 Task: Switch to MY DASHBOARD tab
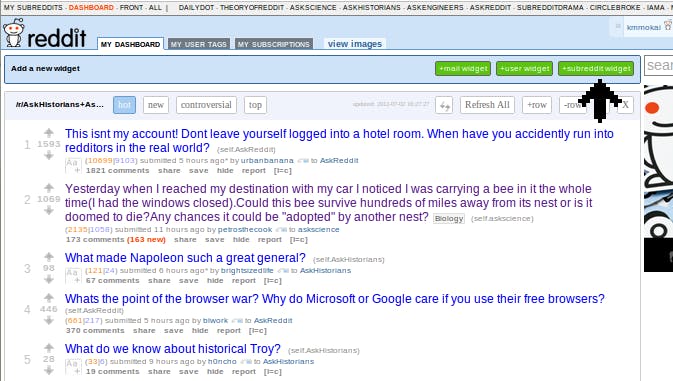pyautogui.click(x=130, y=44)
